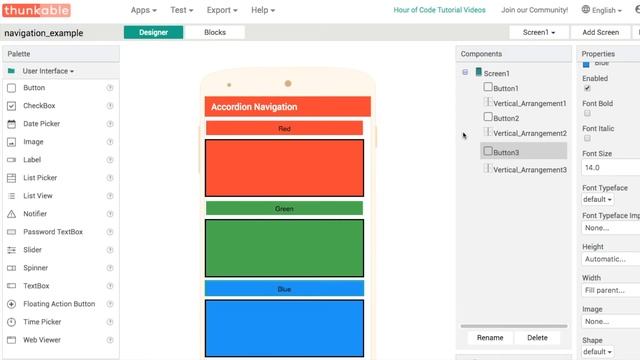Open Join our Community link
The image size is (640, 360).
pos(534,10)
